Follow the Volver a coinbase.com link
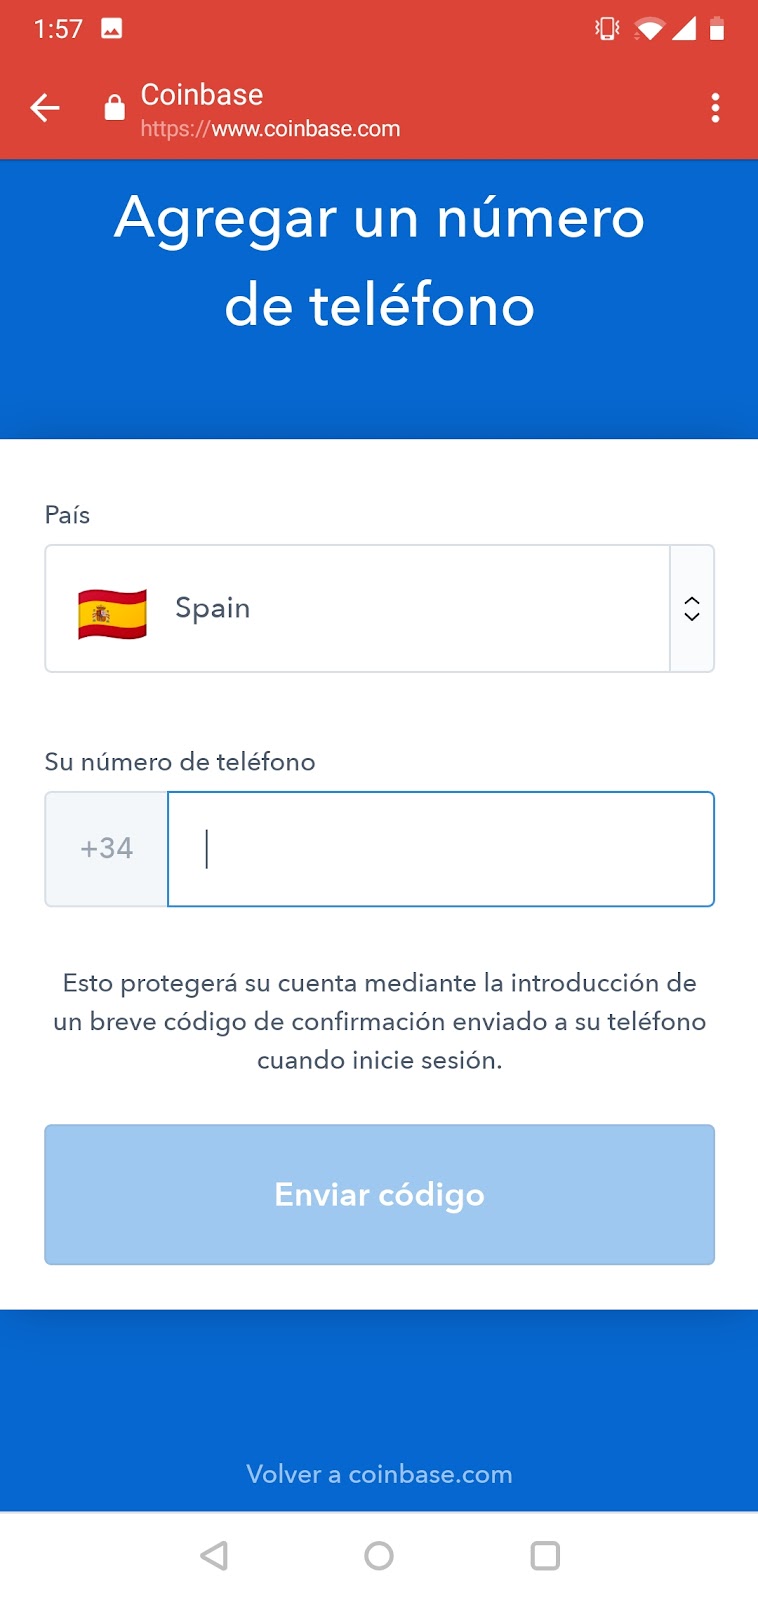758x1600 pixels. point(379,1474)
